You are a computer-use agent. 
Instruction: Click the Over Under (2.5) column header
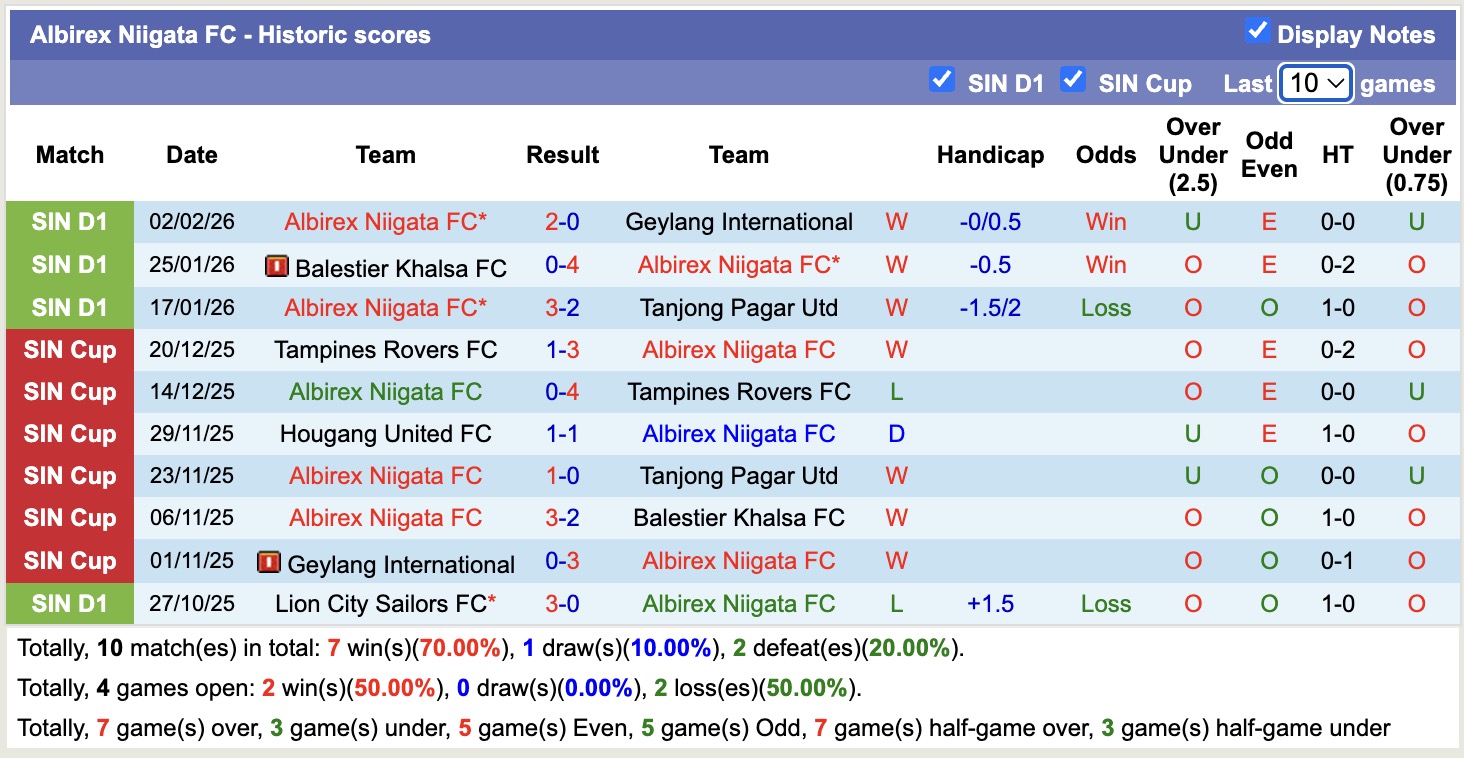click(x=1193, y=155)
